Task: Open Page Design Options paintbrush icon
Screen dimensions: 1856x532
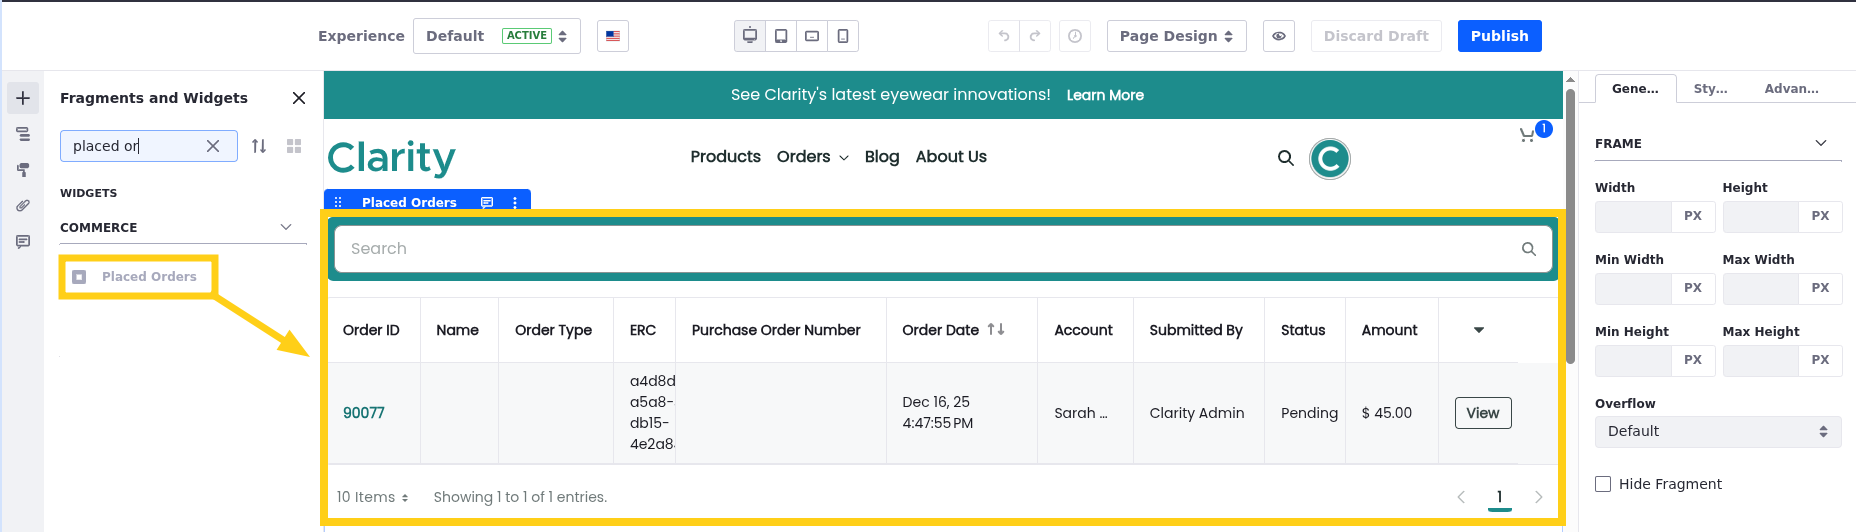Action: pyautogui.click(x=23, y=170)
